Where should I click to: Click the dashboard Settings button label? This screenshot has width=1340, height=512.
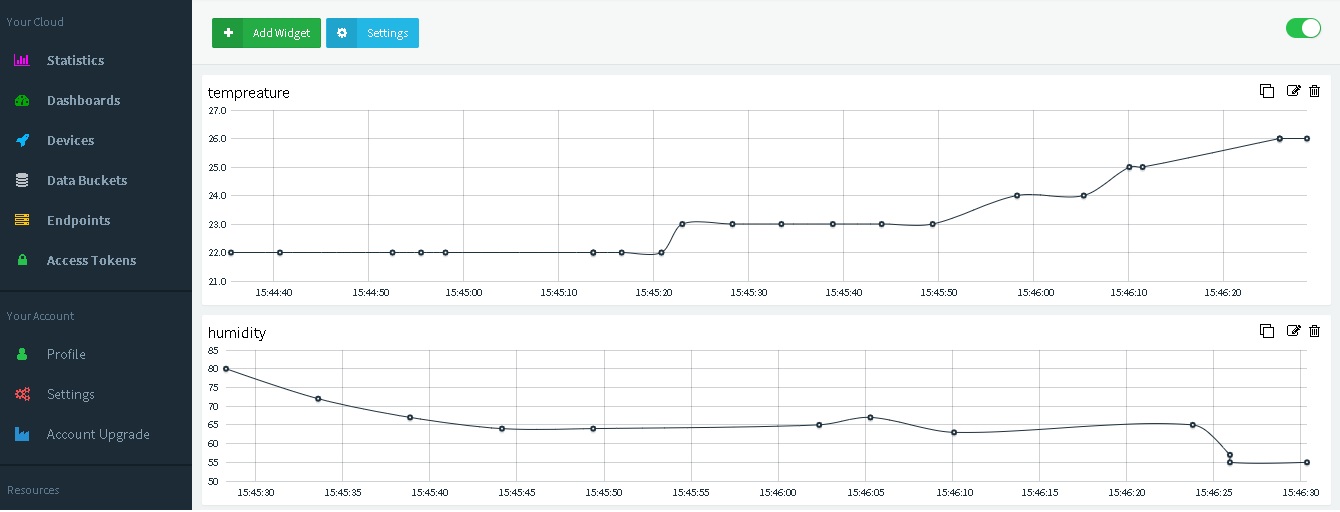387,33
